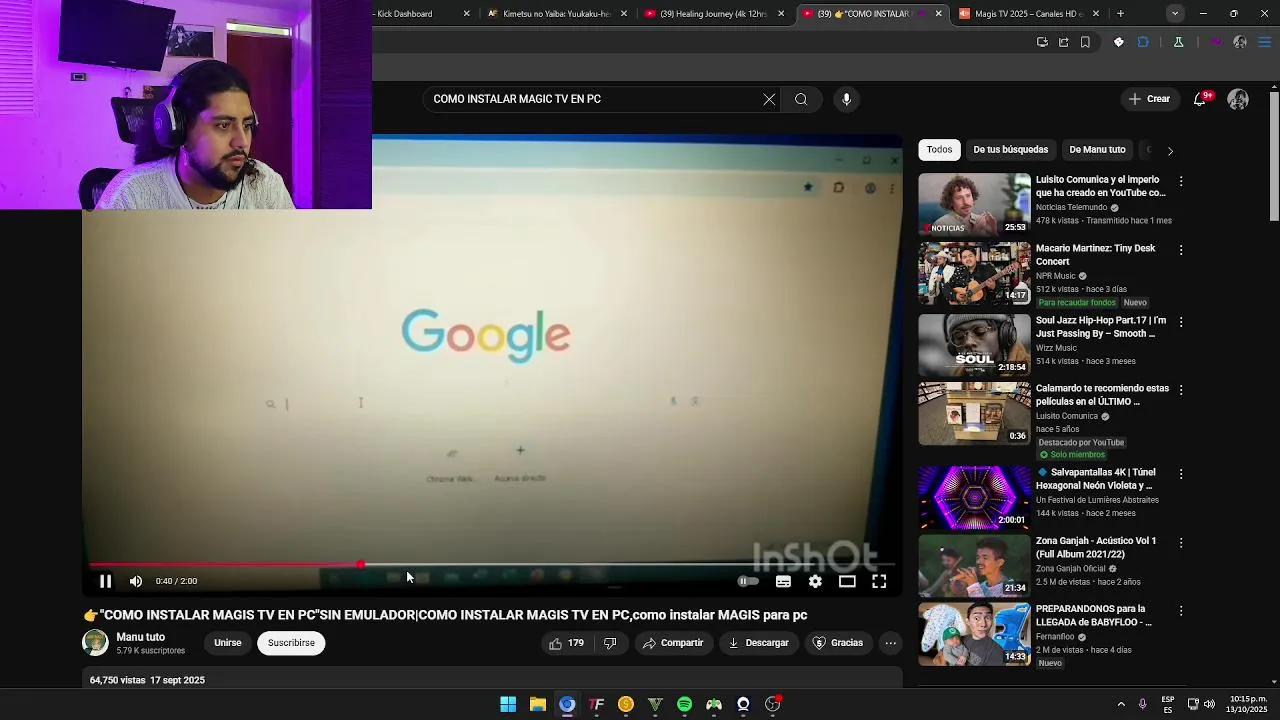Open options for Zona Ganjah Acústico video
The width and height of the screenshot is (1280, 720).
pyautogui.click(x=1181, y=543)
